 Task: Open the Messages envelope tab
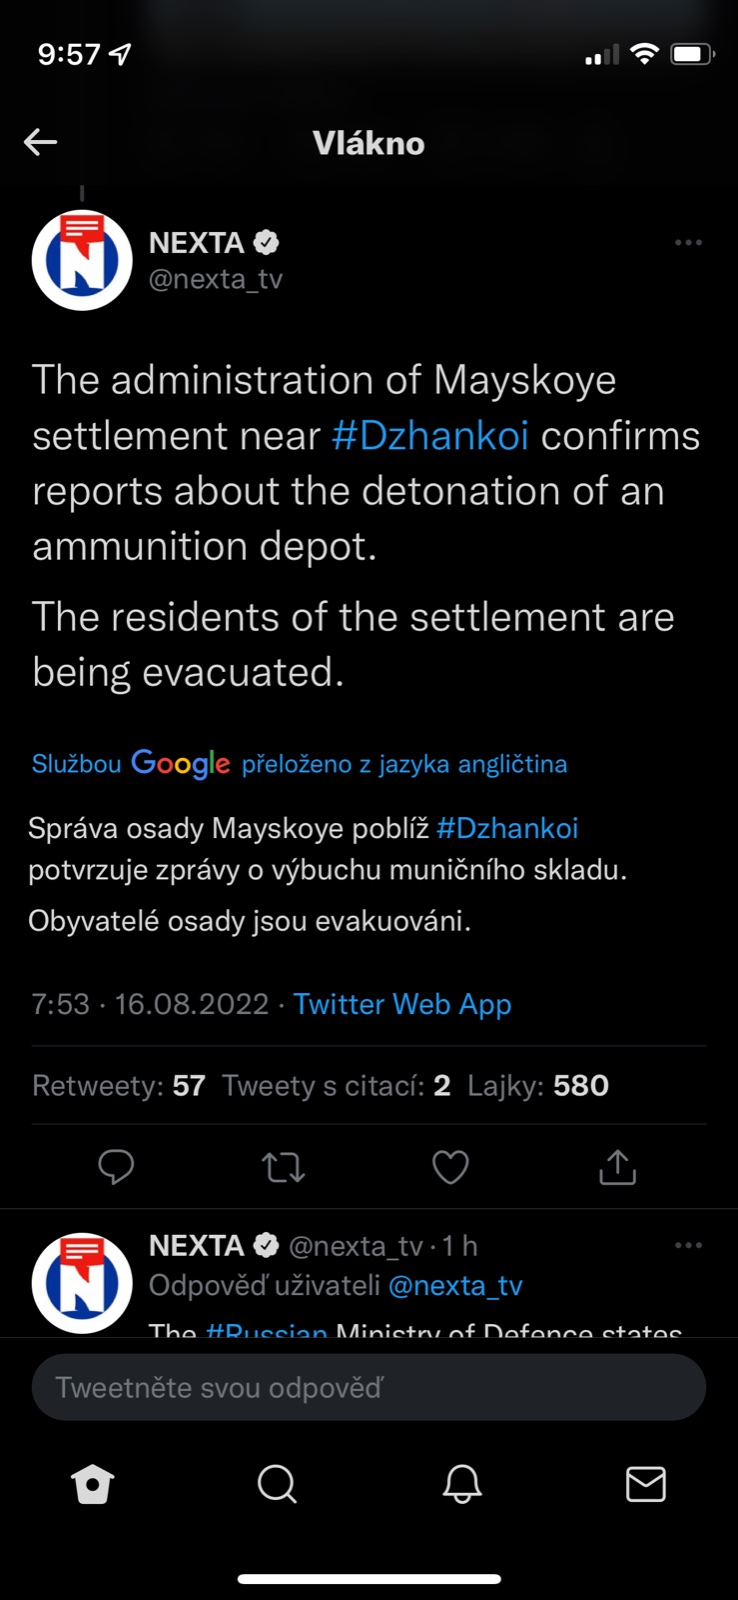[645, 1485]
